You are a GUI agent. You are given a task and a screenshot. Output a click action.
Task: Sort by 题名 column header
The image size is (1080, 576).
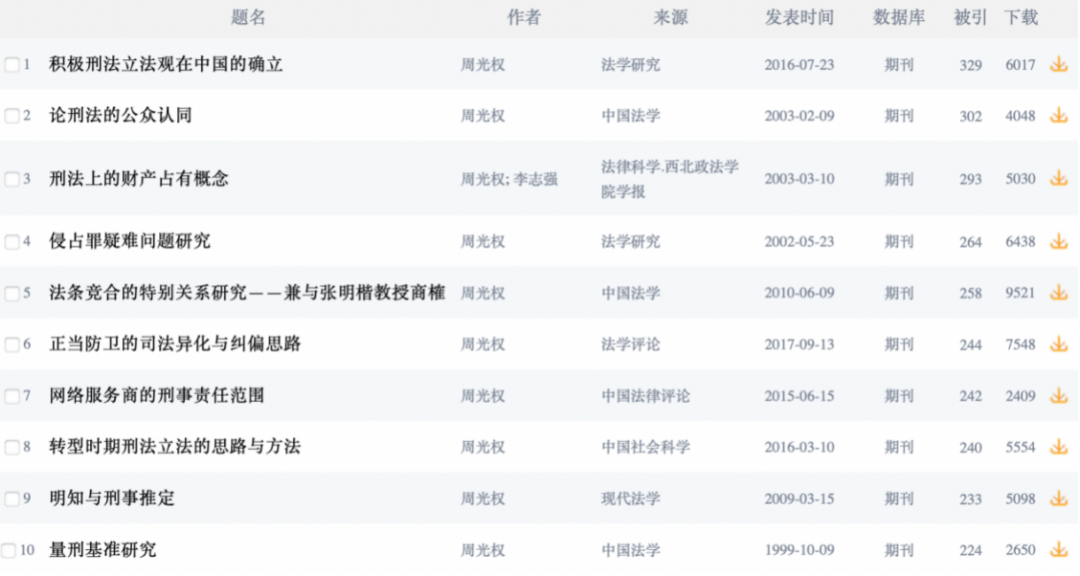(248, 17)
